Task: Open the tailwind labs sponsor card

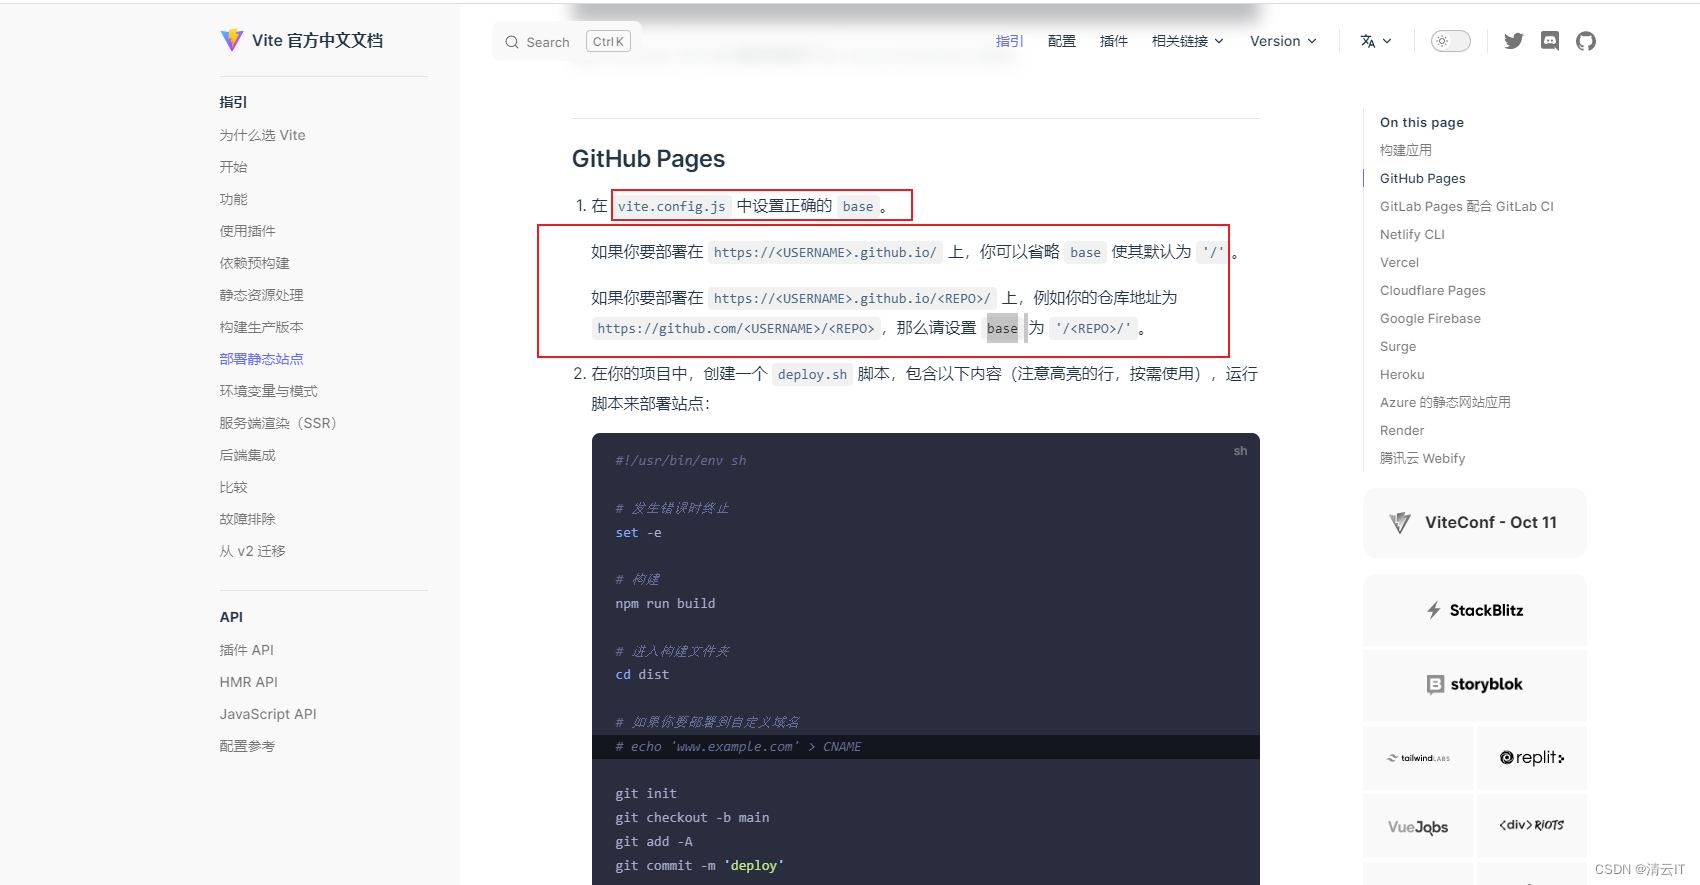Action: point(1418,758)
